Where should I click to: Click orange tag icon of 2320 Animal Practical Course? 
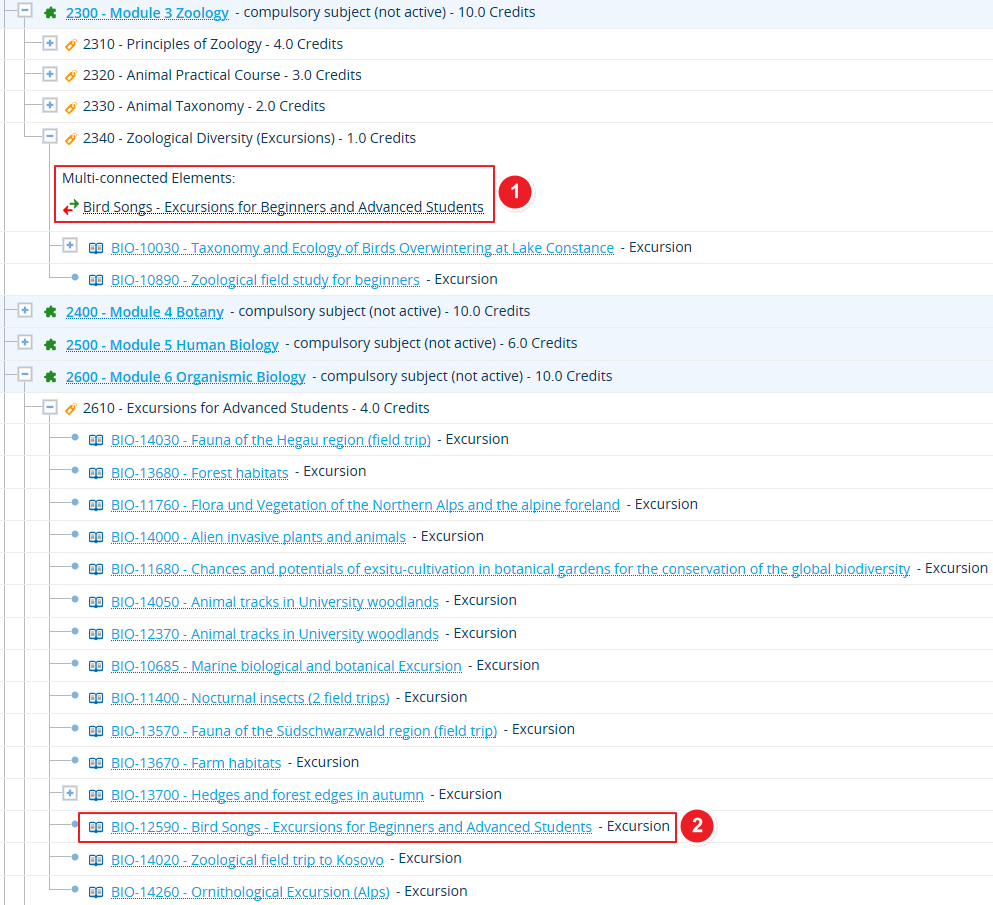click(71, 76)
